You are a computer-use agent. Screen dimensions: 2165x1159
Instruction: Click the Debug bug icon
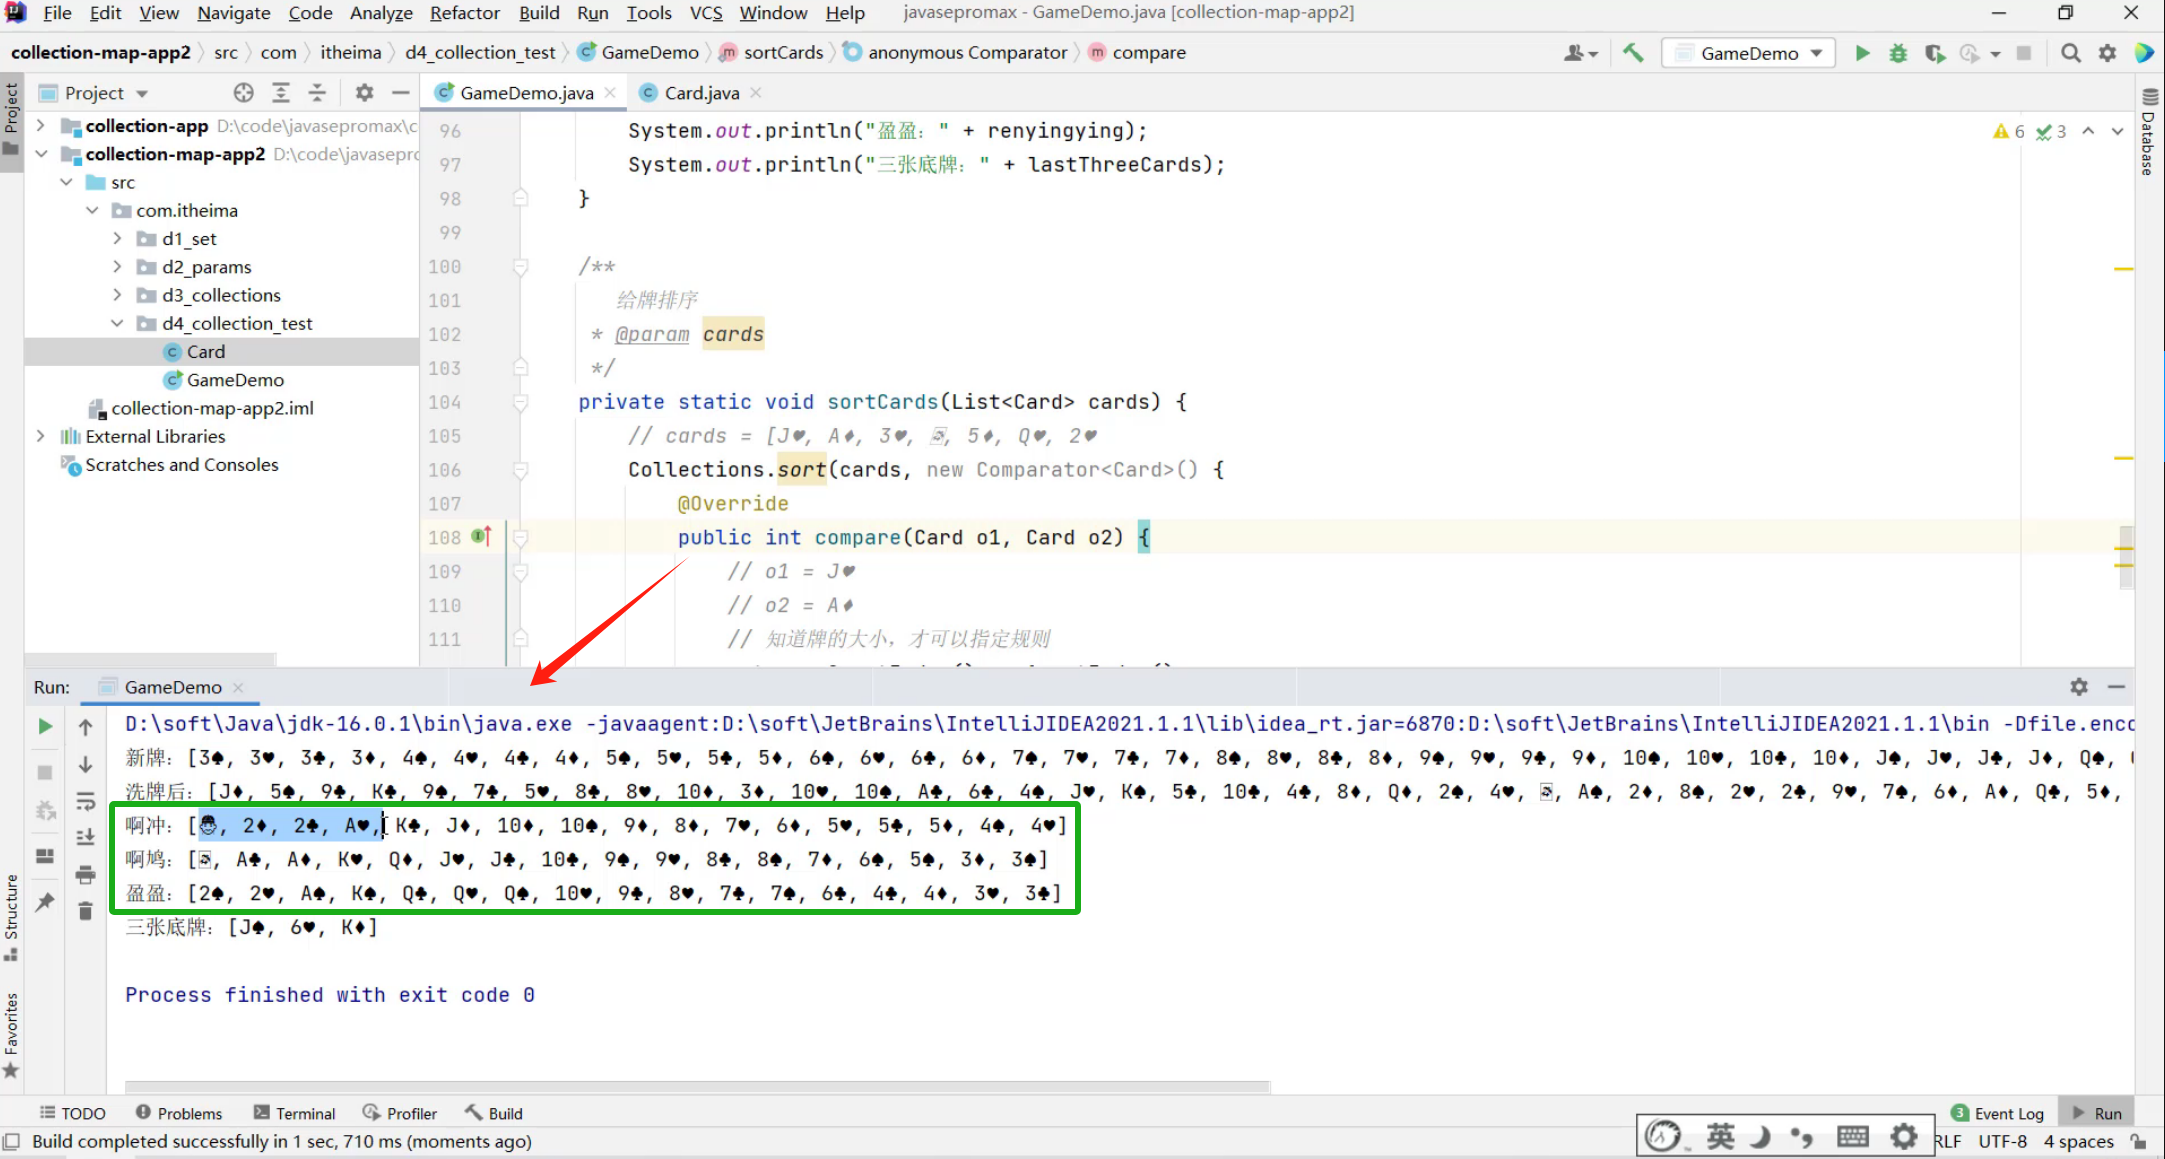point(1898,53)
